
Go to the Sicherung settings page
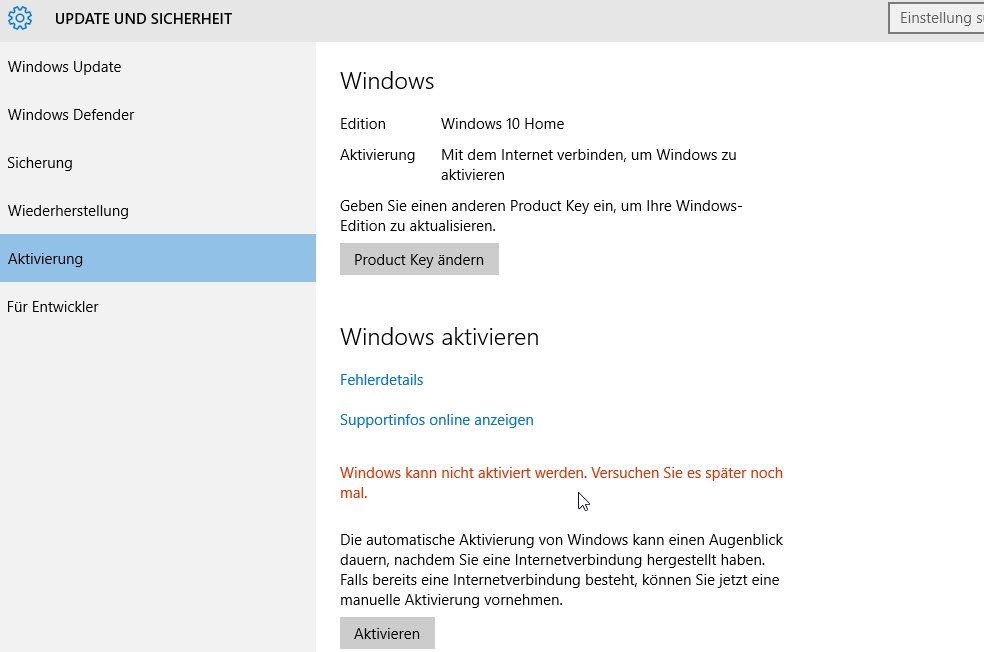[40, 163]
